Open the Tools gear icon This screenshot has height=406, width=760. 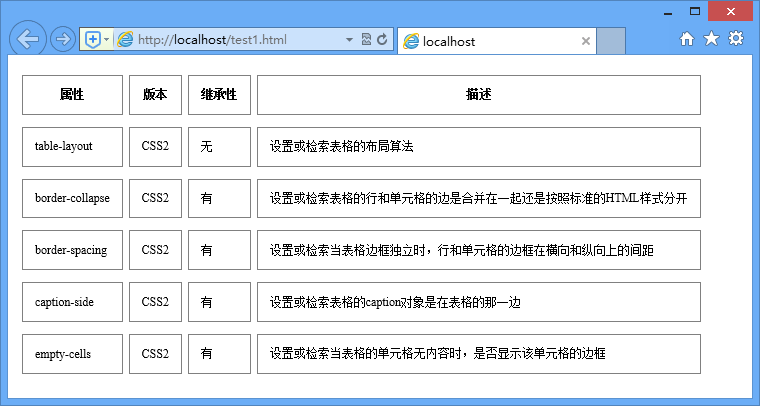736,39
